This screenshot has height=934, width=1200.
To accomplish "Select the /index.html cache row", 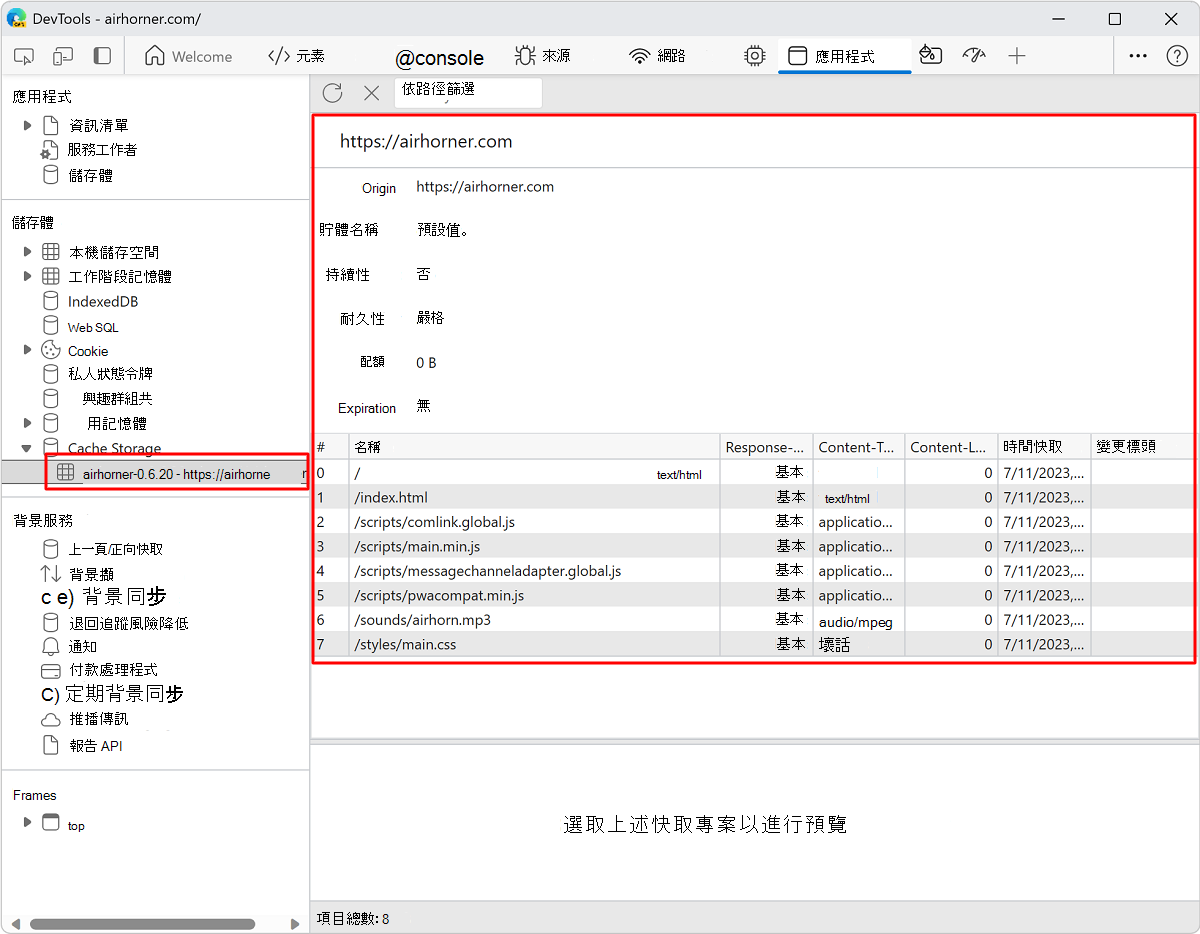I will (x=753, y=497).
